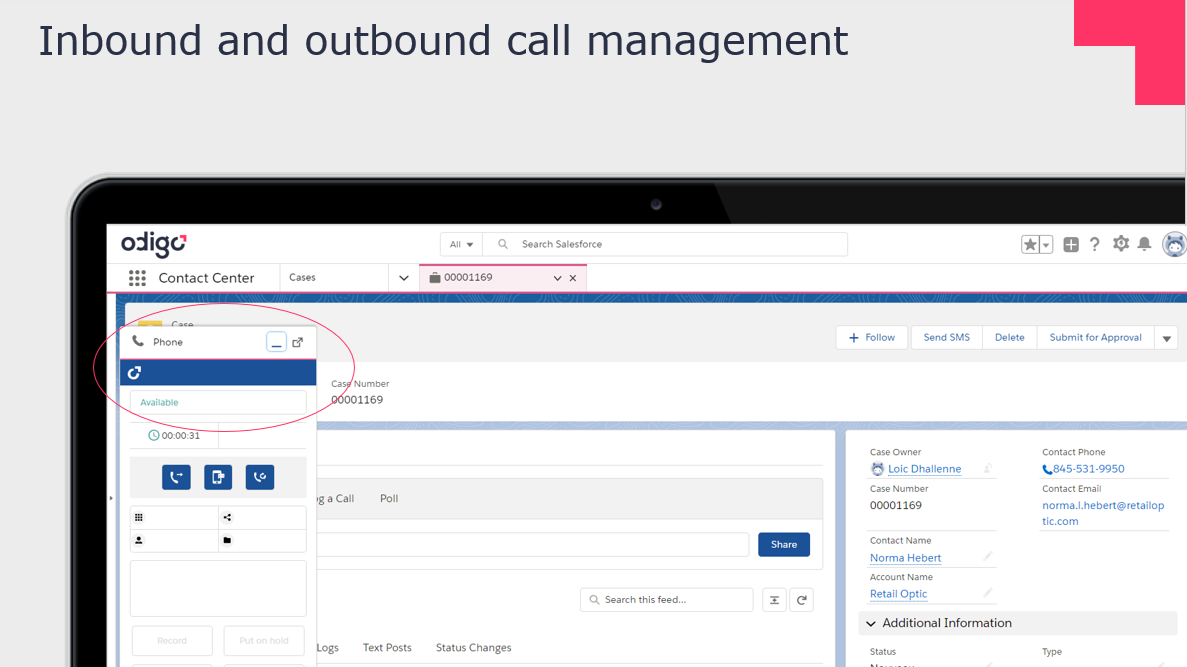Minimize the Phone widget panel
Screen dimensions: 1187x667
tap(276, 341)
